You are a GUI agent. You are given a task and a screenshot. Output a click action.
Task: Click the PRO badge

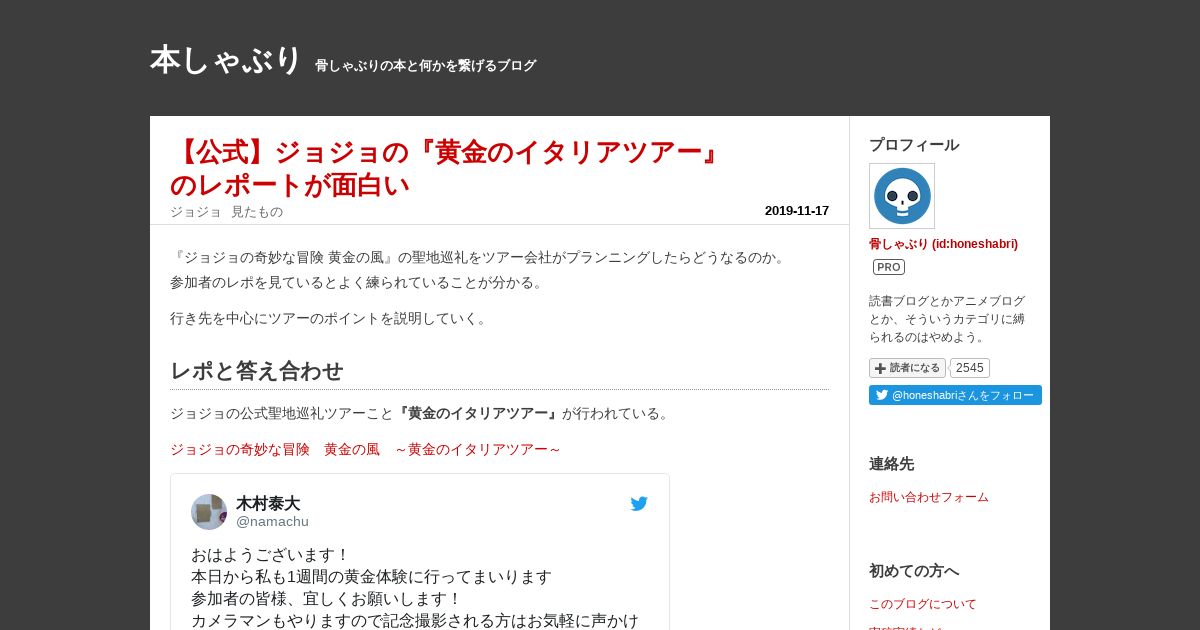point(889,267)
